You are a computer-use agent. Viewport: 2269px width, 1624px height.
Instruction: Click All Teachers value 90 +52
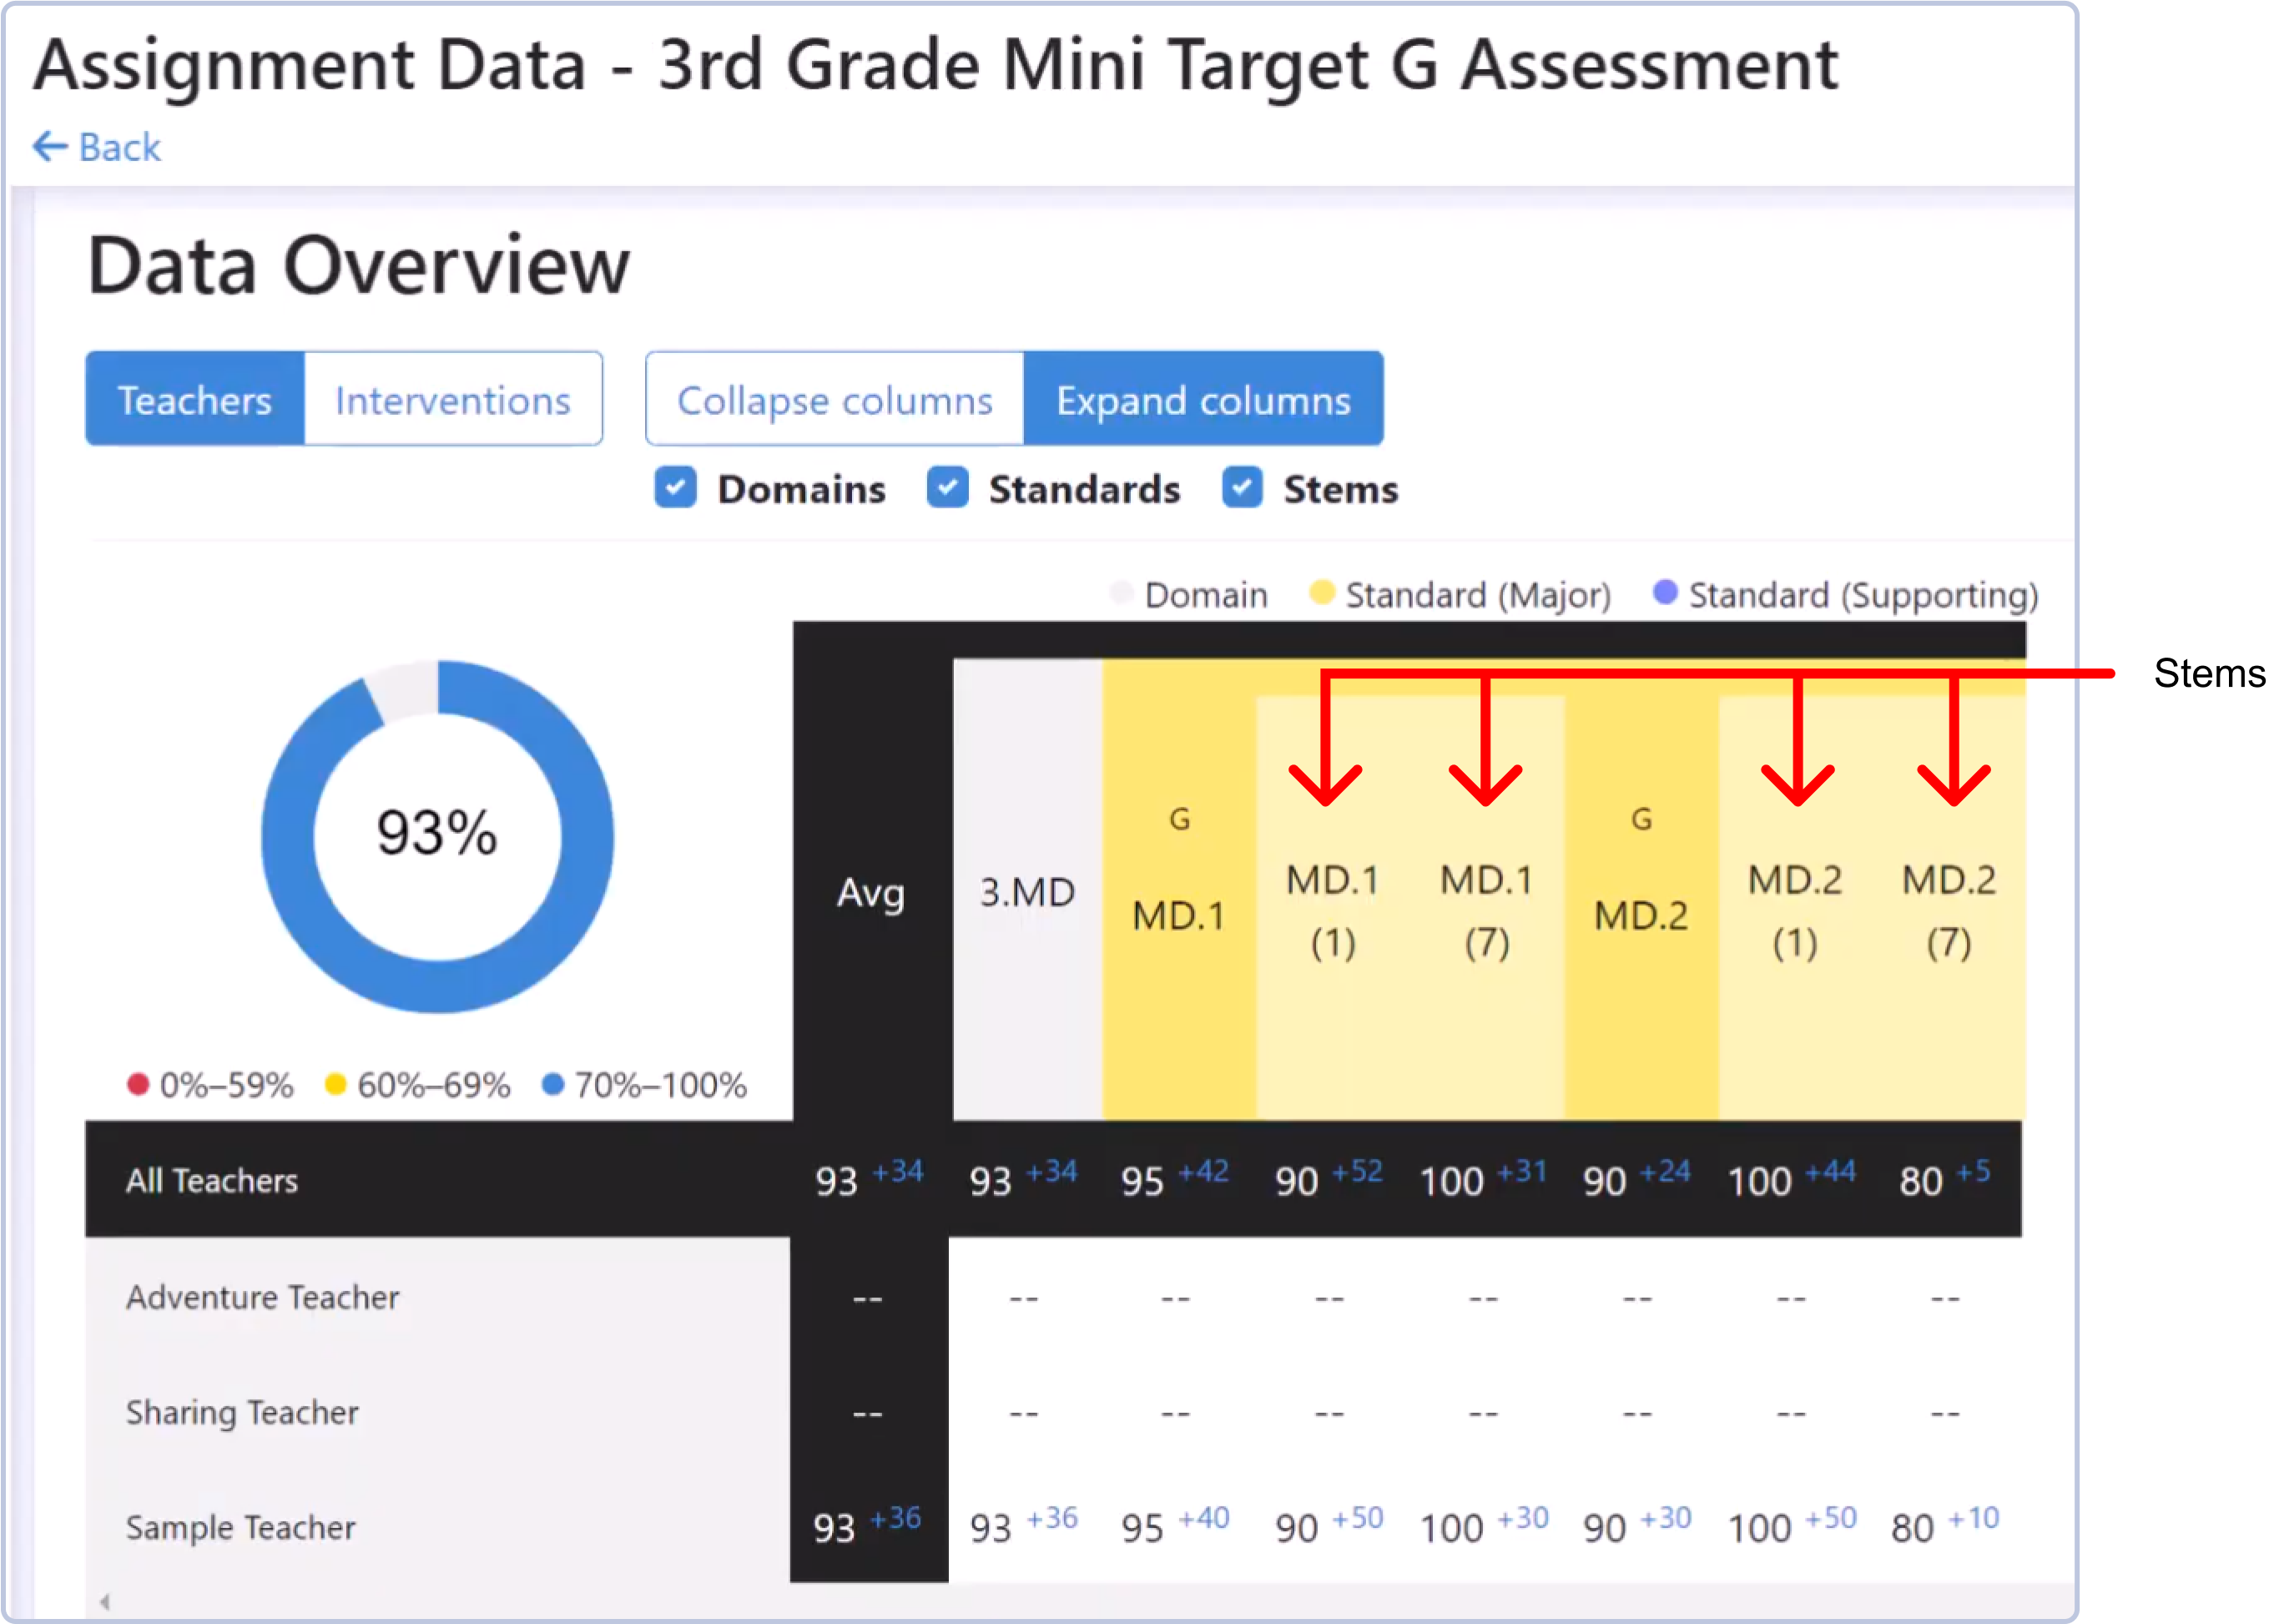(1329, 1179)
